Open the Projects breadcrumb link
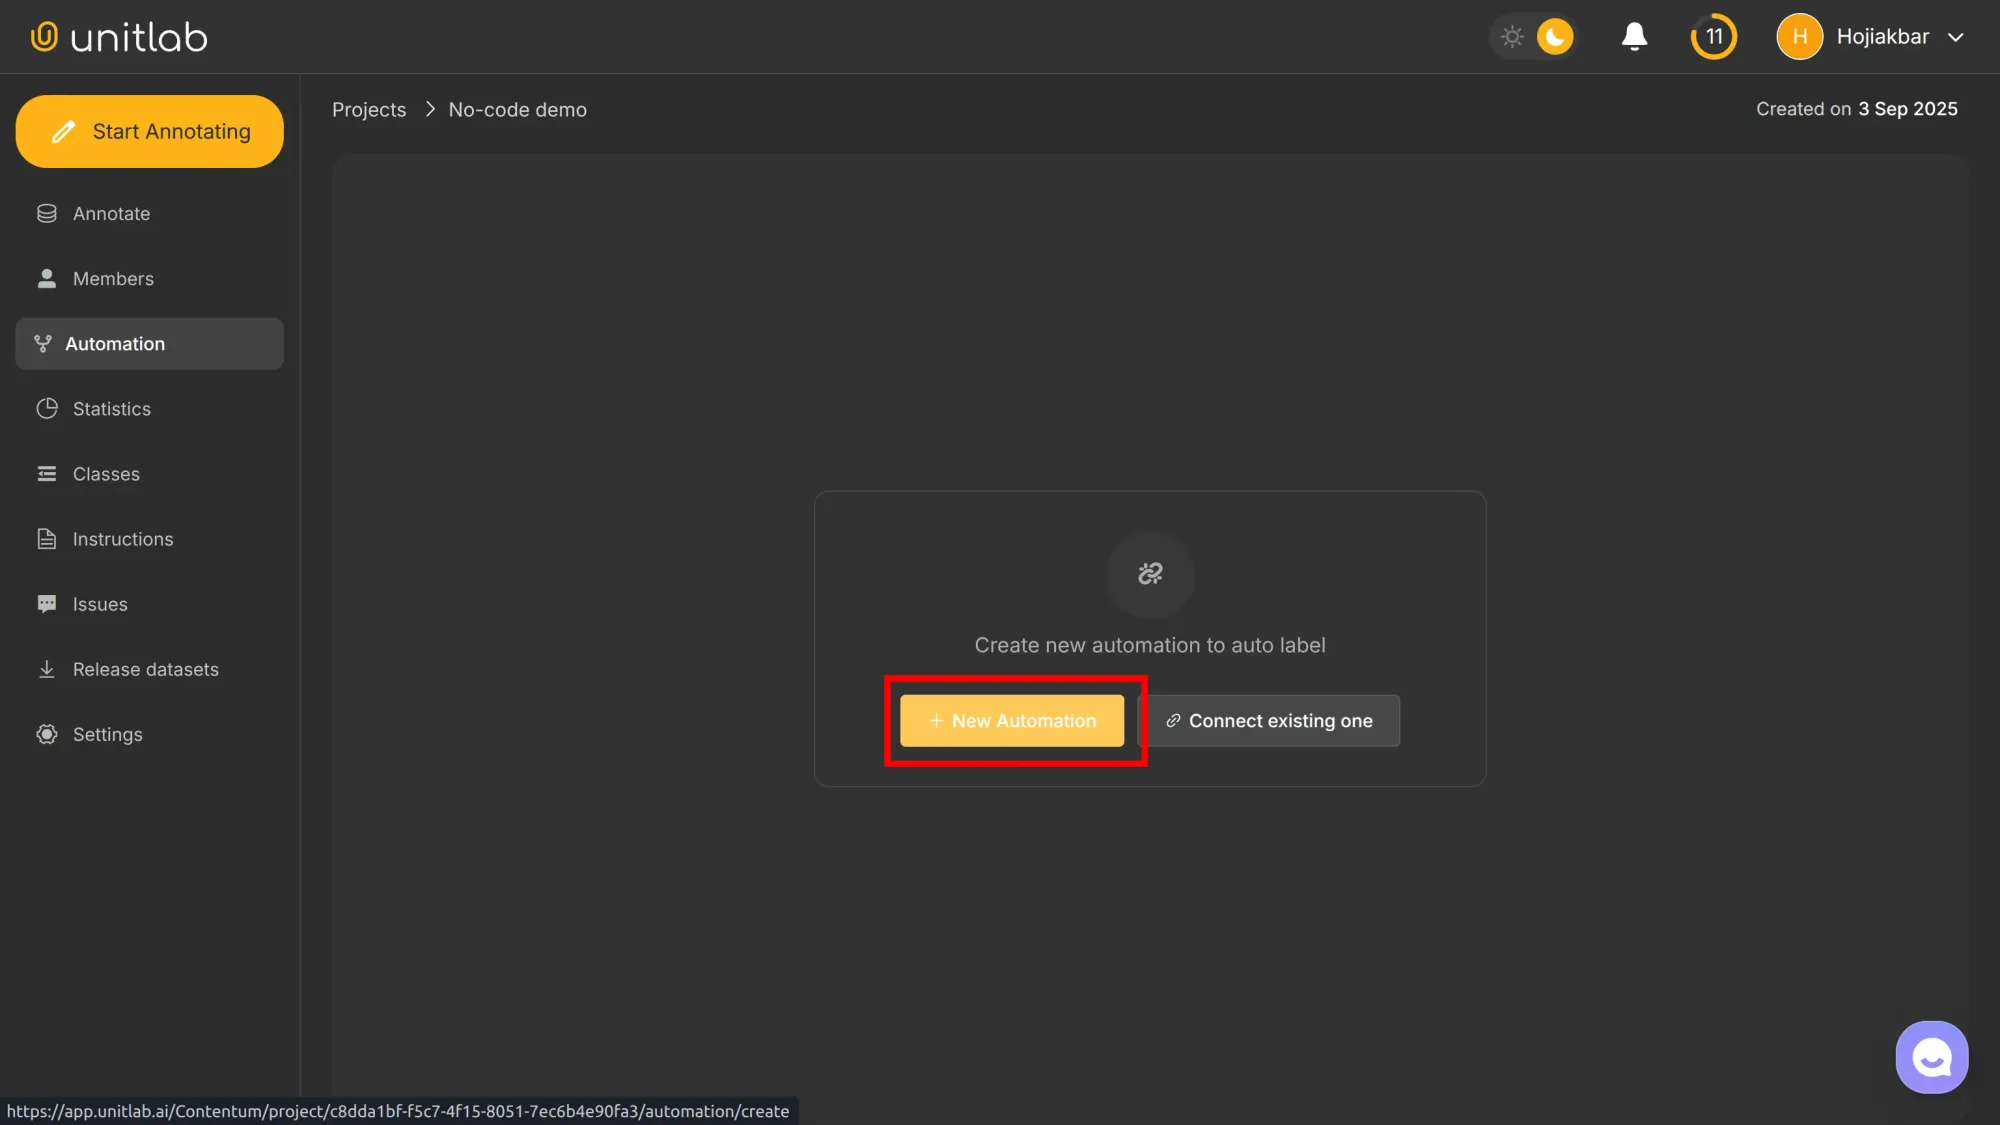This screenshot has height=1125, width=2000. tap(369, 109)
